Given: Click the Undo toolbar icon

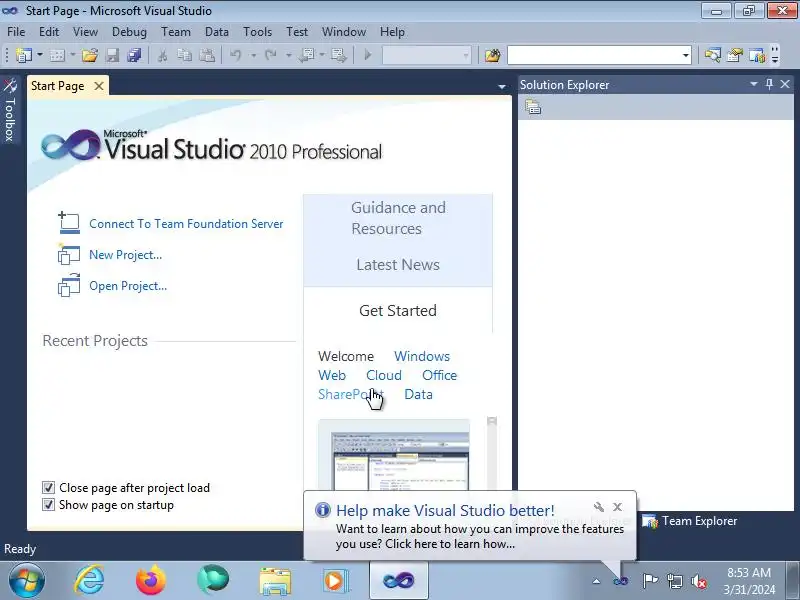Looking at the screenshot, I should (x=235, y=55).
